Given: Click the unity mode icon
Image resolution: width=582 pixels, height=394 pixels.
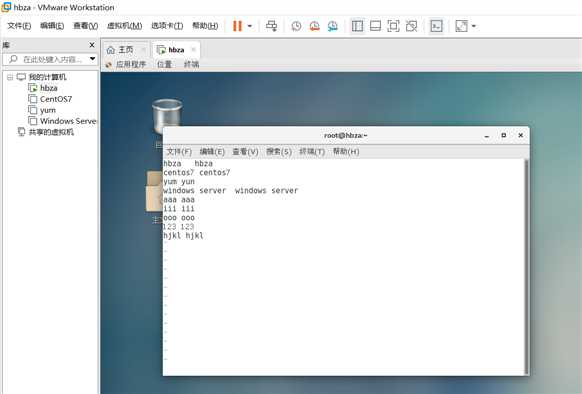Looking at the screenshot, I should pyautogui.click(x=411, y=26).
